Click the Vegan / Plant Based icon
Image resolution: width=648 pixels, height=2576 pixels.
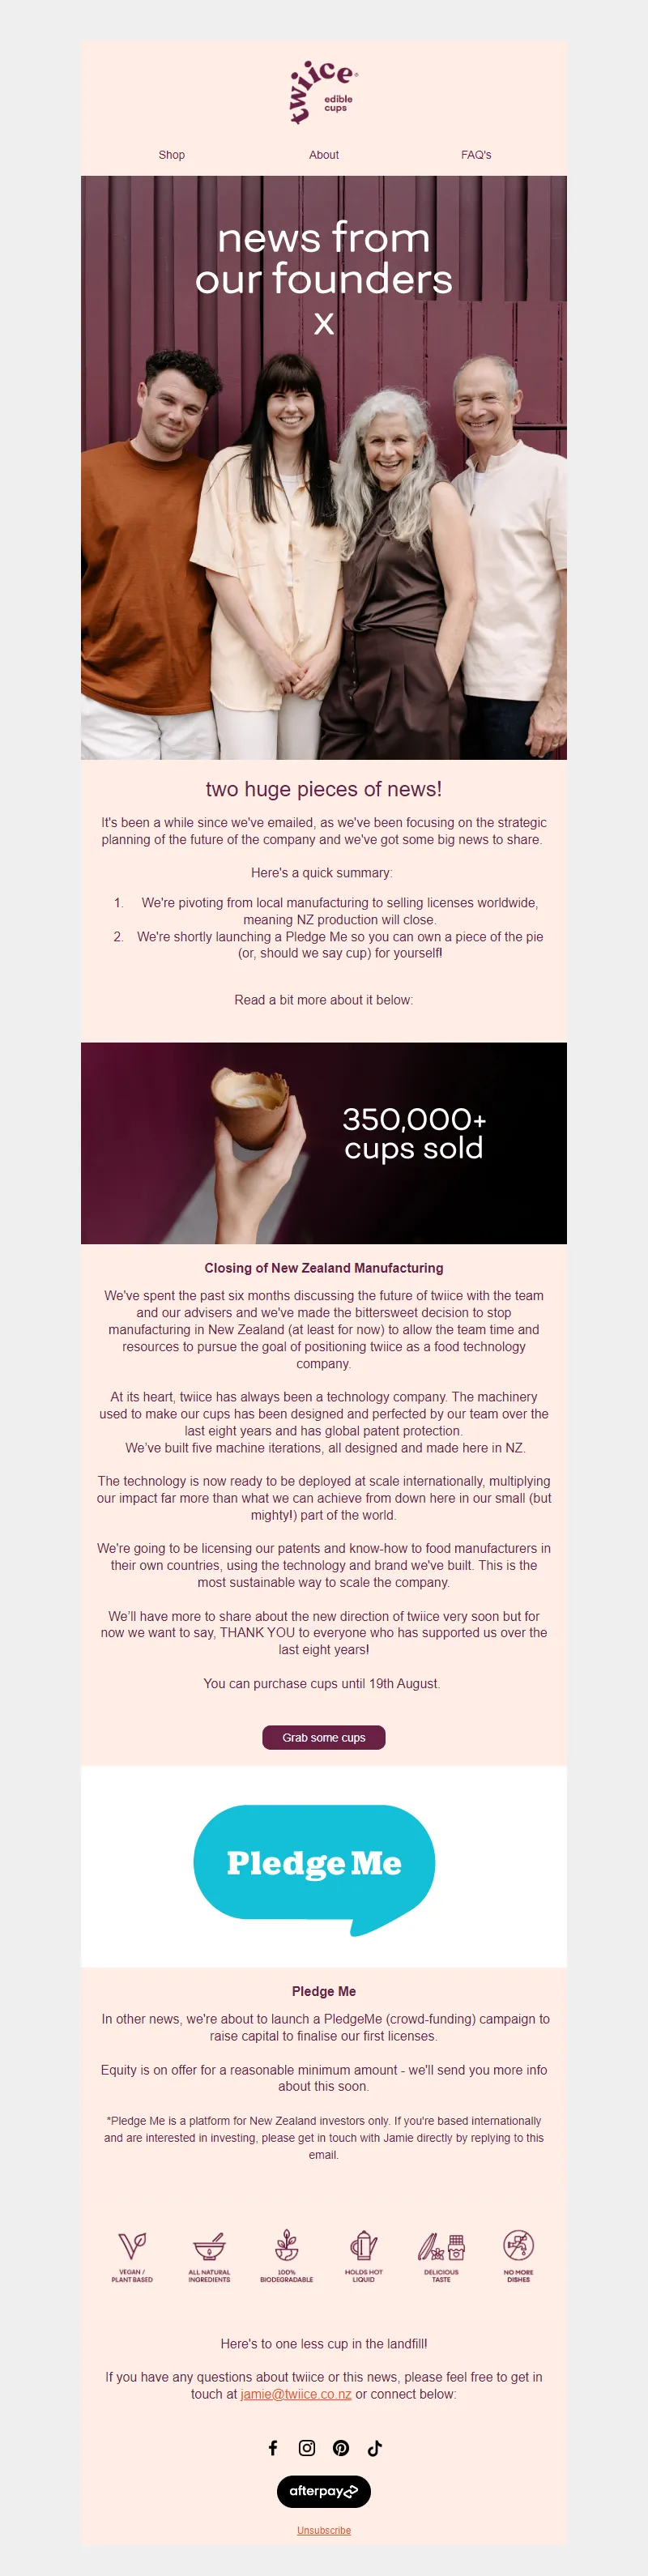click(132, 2254)
